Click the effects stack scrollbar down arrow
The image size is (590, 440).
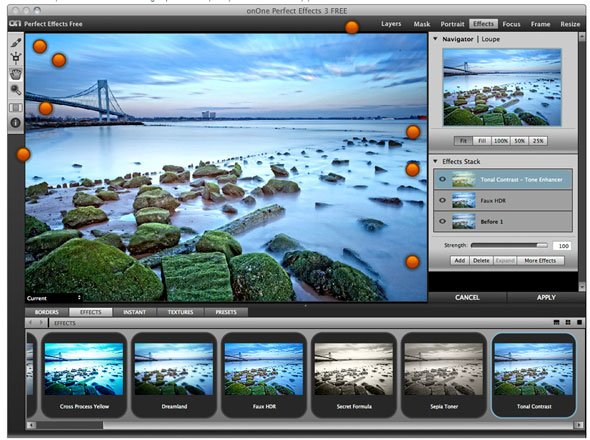tap(582, 287)
